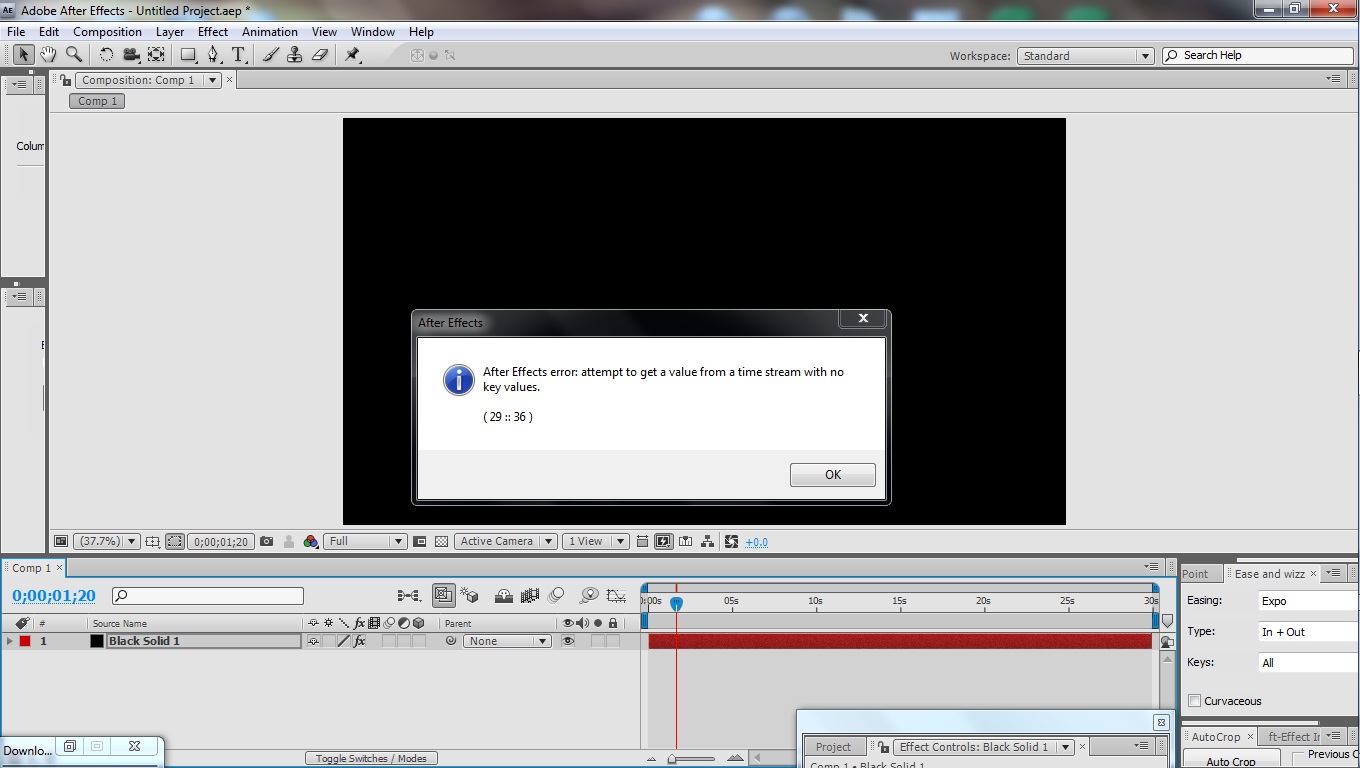This screenshot has width=1360, height=768.
Task: Select the Brush tool
Action: tap(270, 55)
